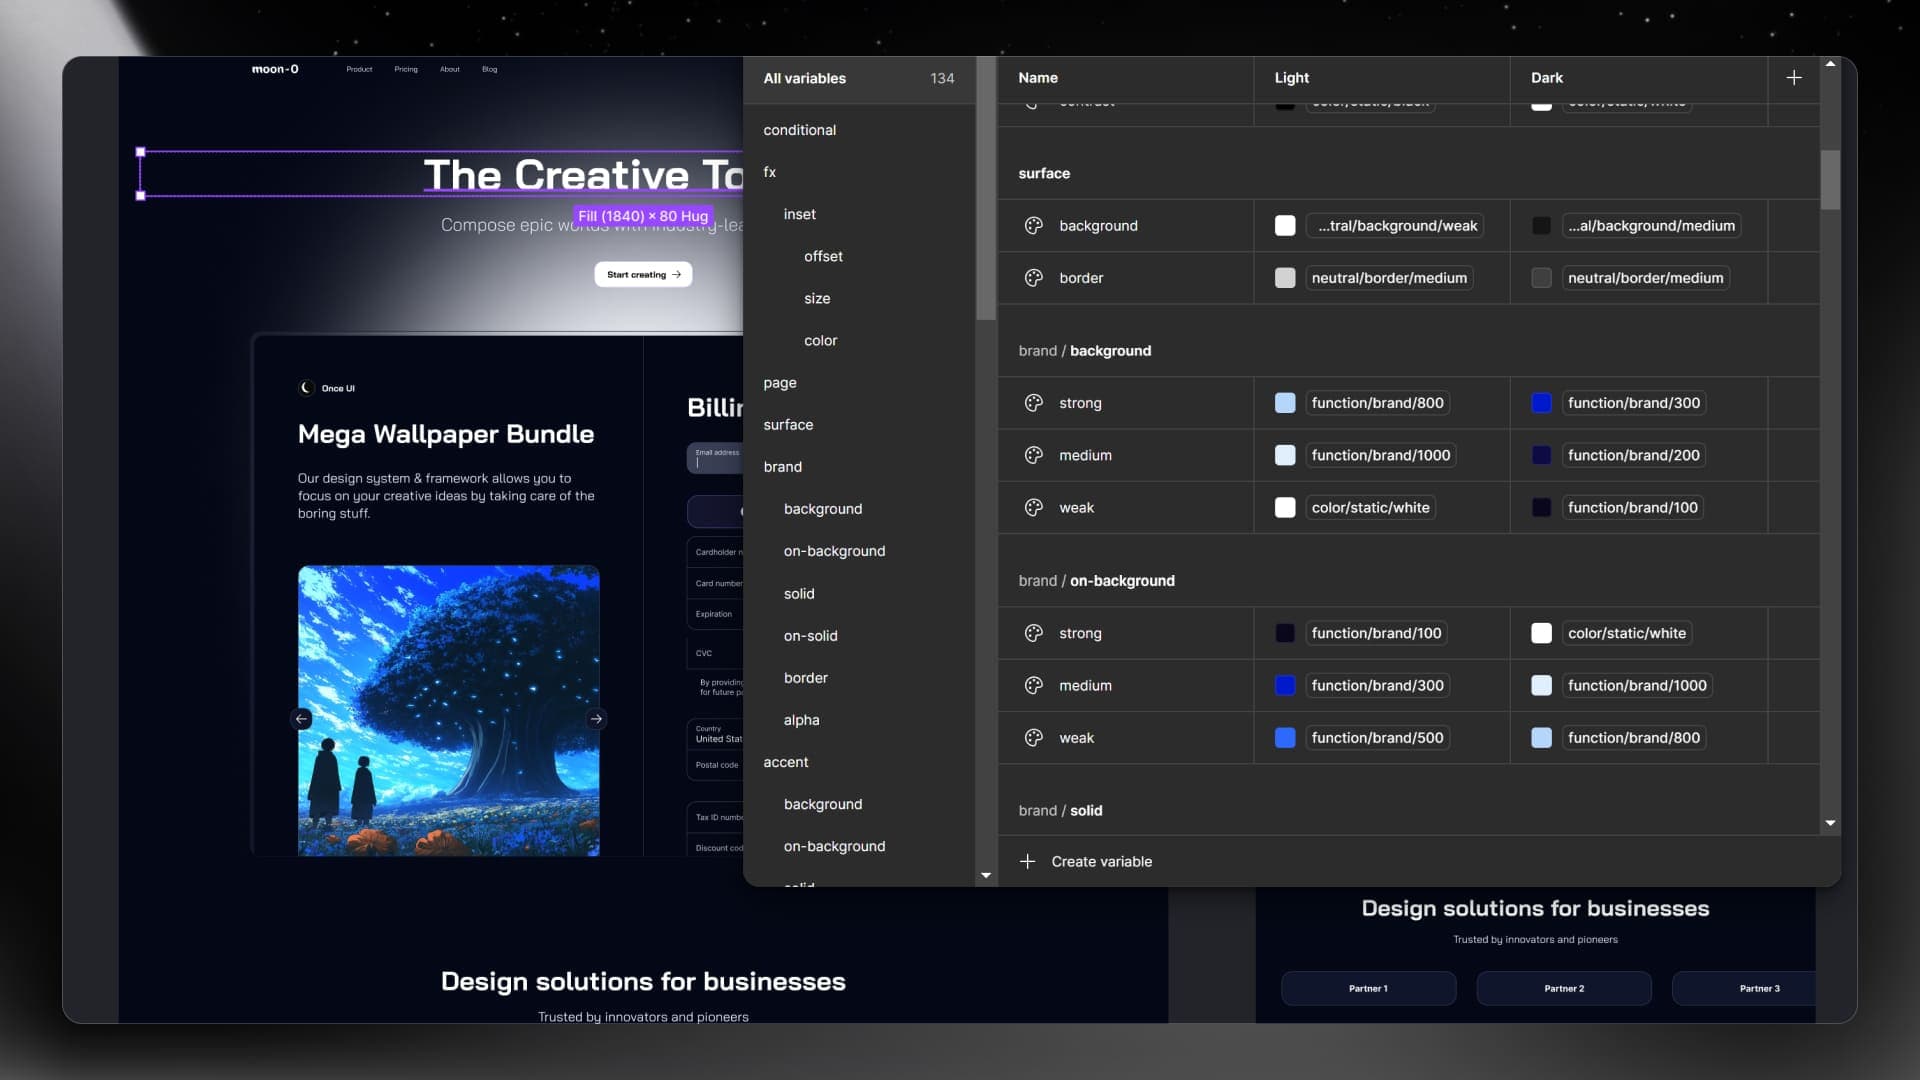1920x1080 pixels.
Task: Collapse the fx group in the variables sidebar
Action: 770,171
